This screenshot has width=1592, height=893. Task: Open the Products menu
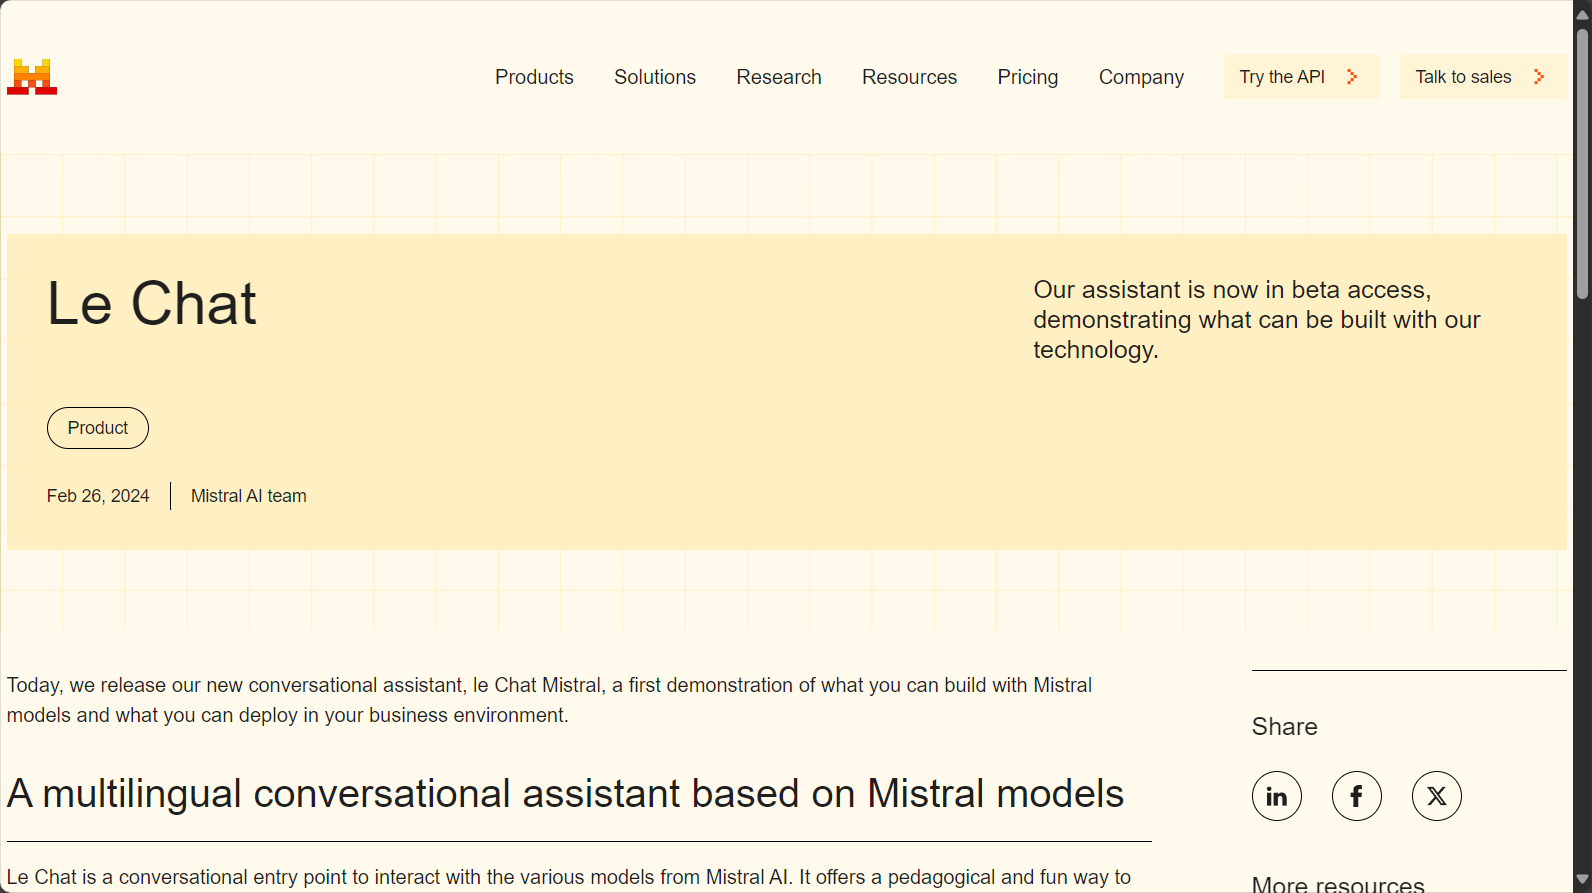[x=534, y=77]
